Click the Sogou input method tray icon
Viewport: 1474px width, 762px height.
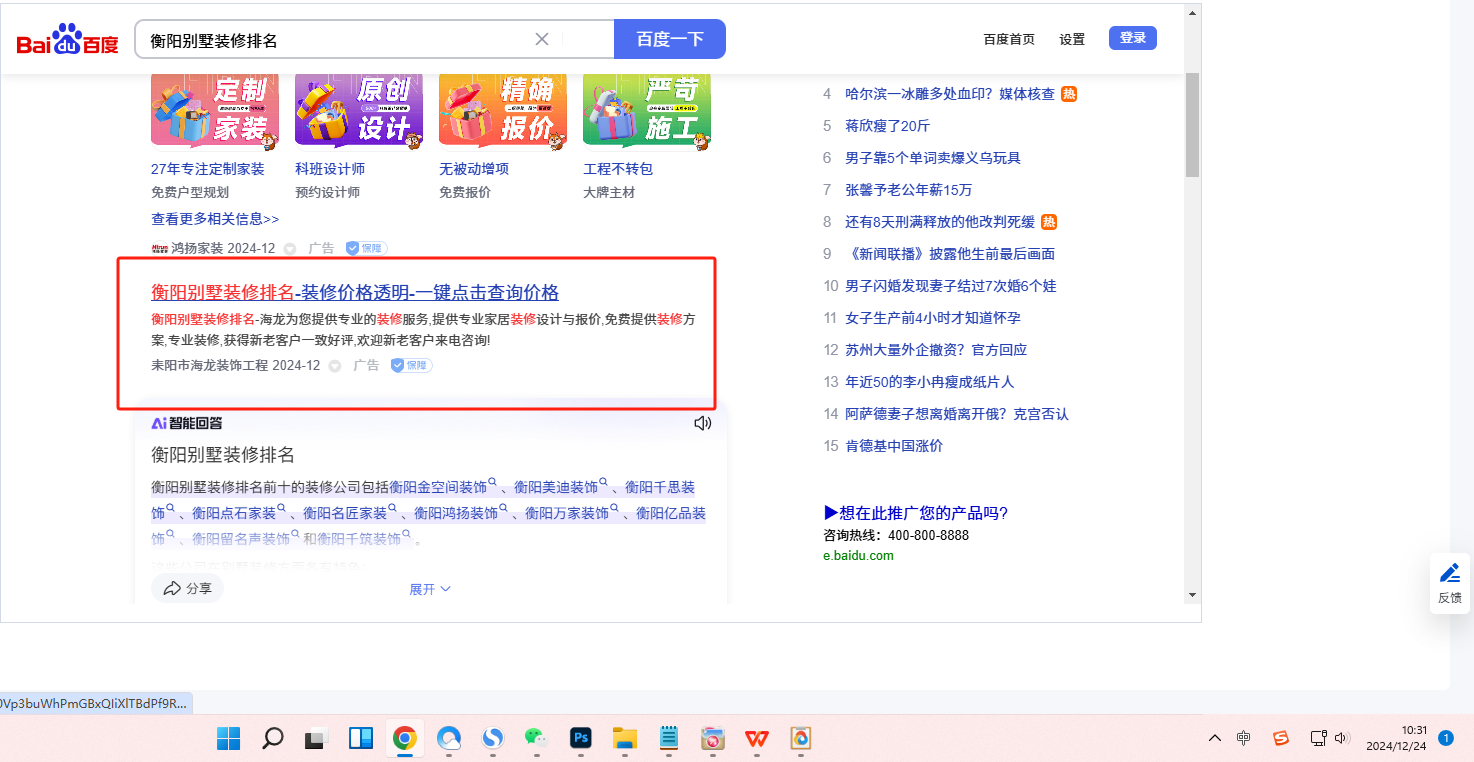[1280, 738]
